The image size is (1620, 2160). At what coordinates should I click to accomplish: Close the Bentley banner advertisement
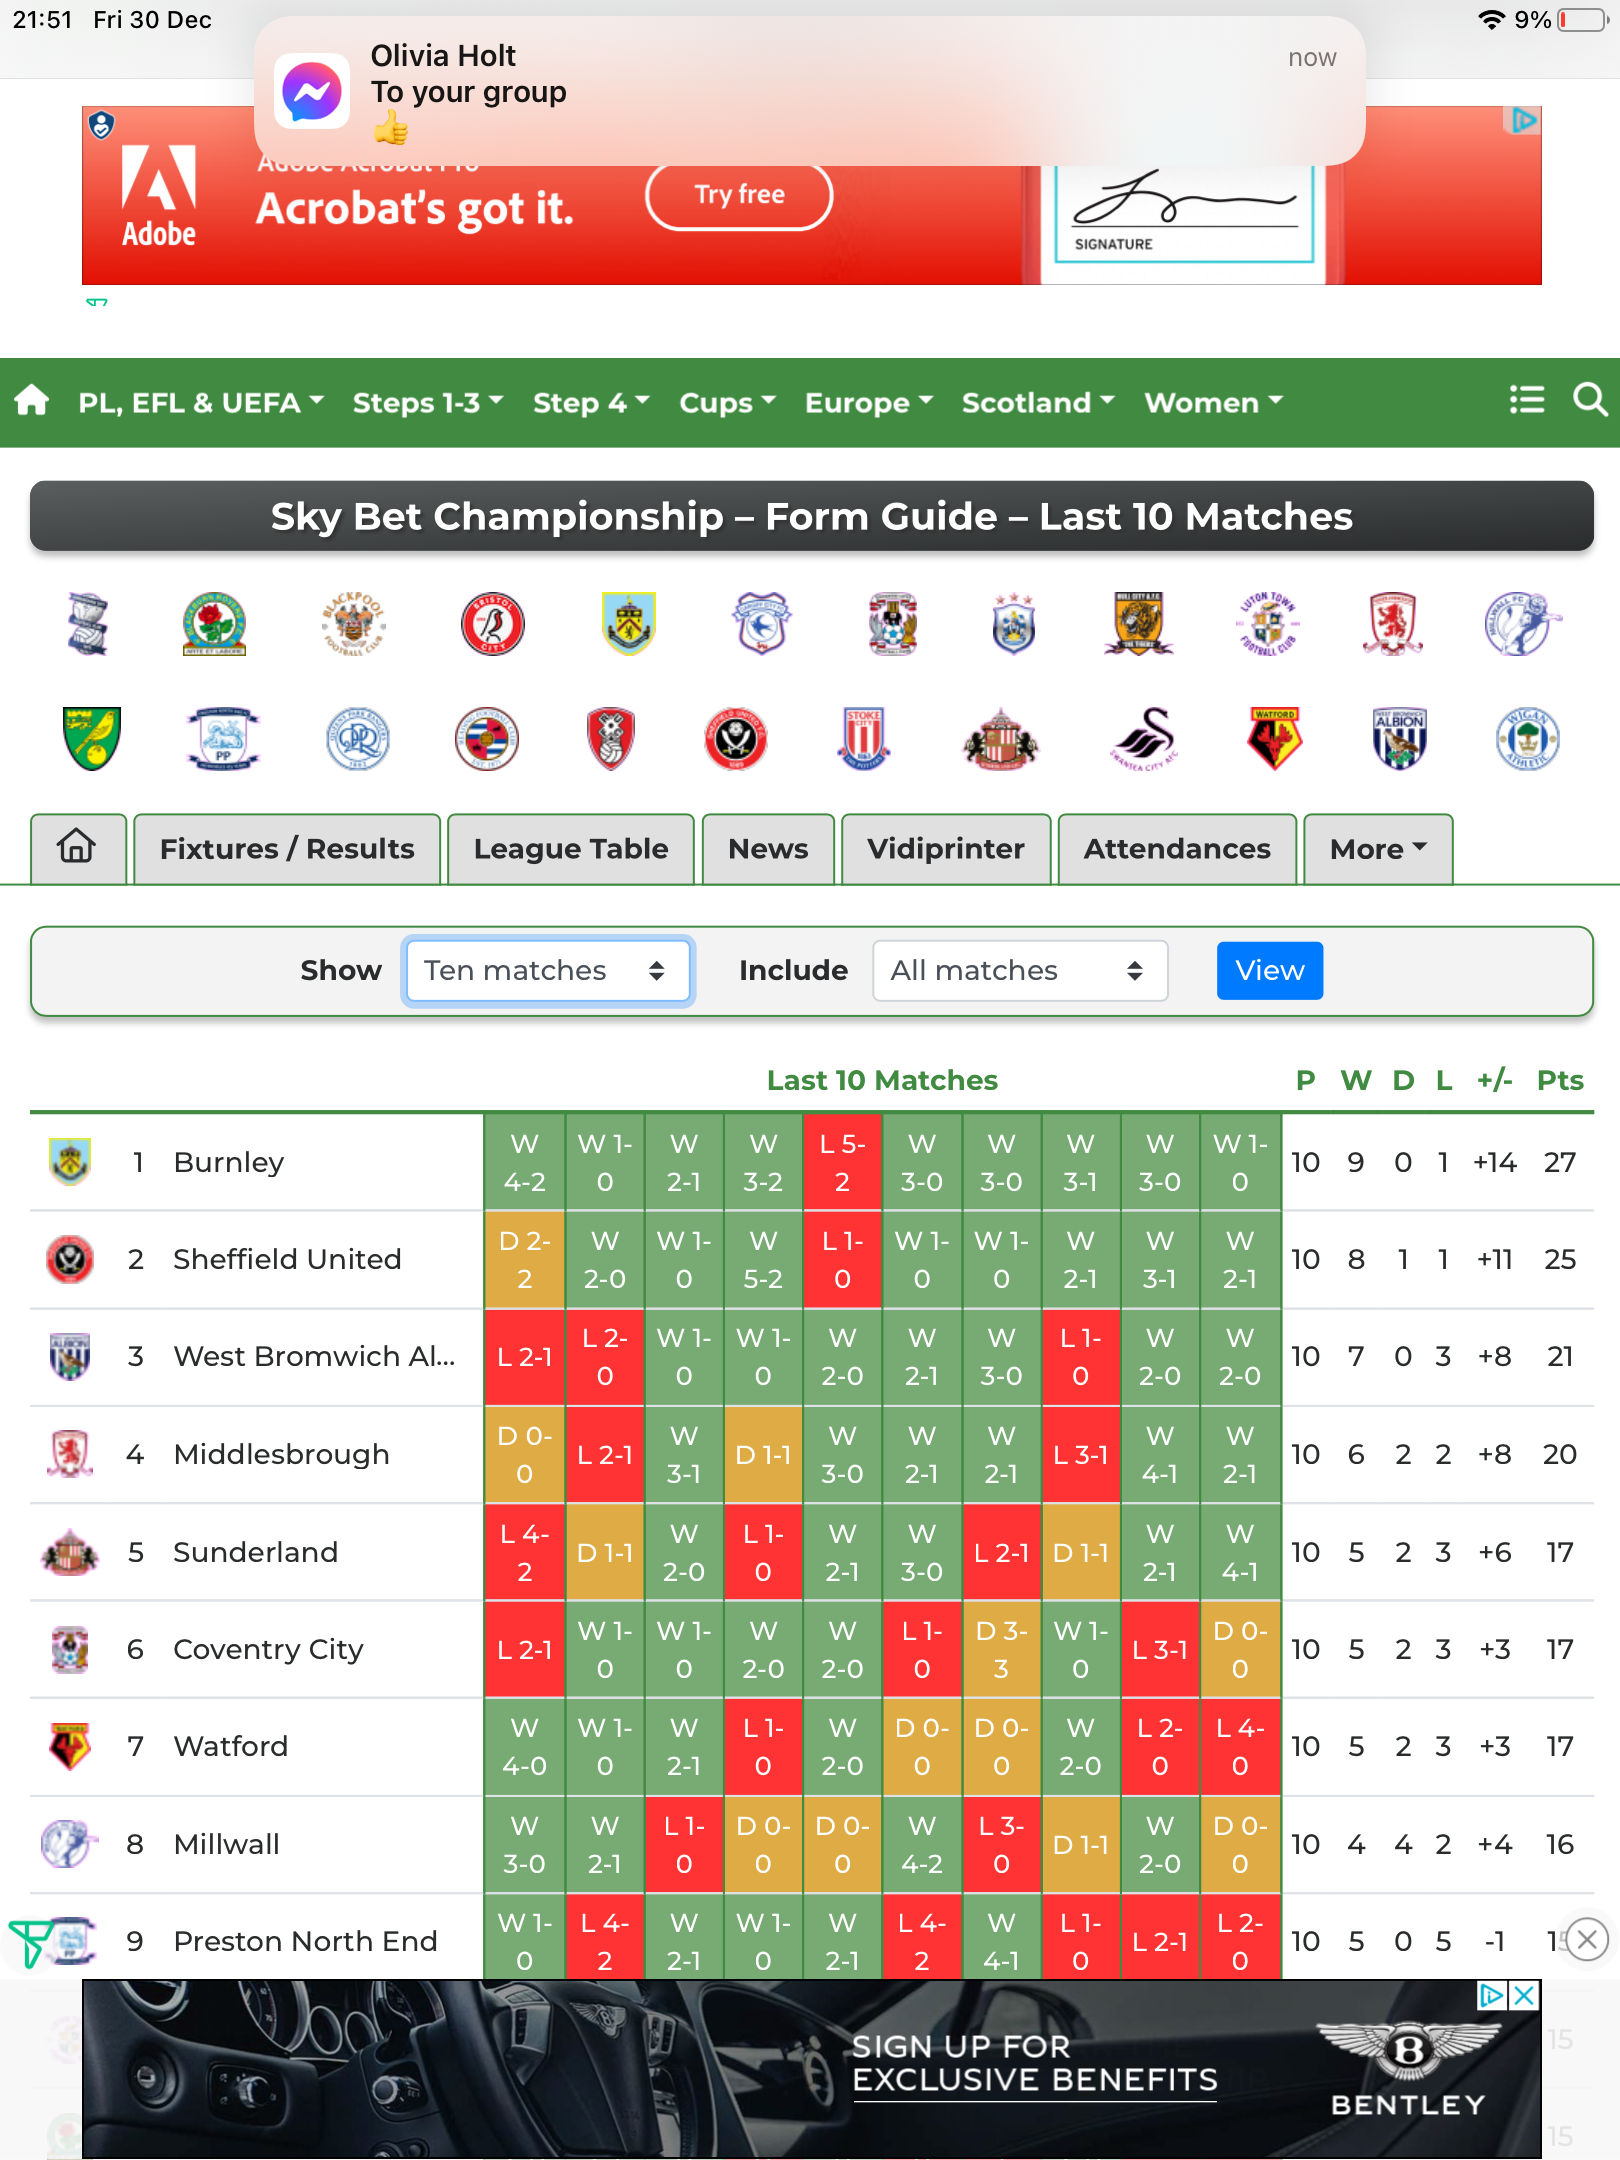point(1524,1996)
